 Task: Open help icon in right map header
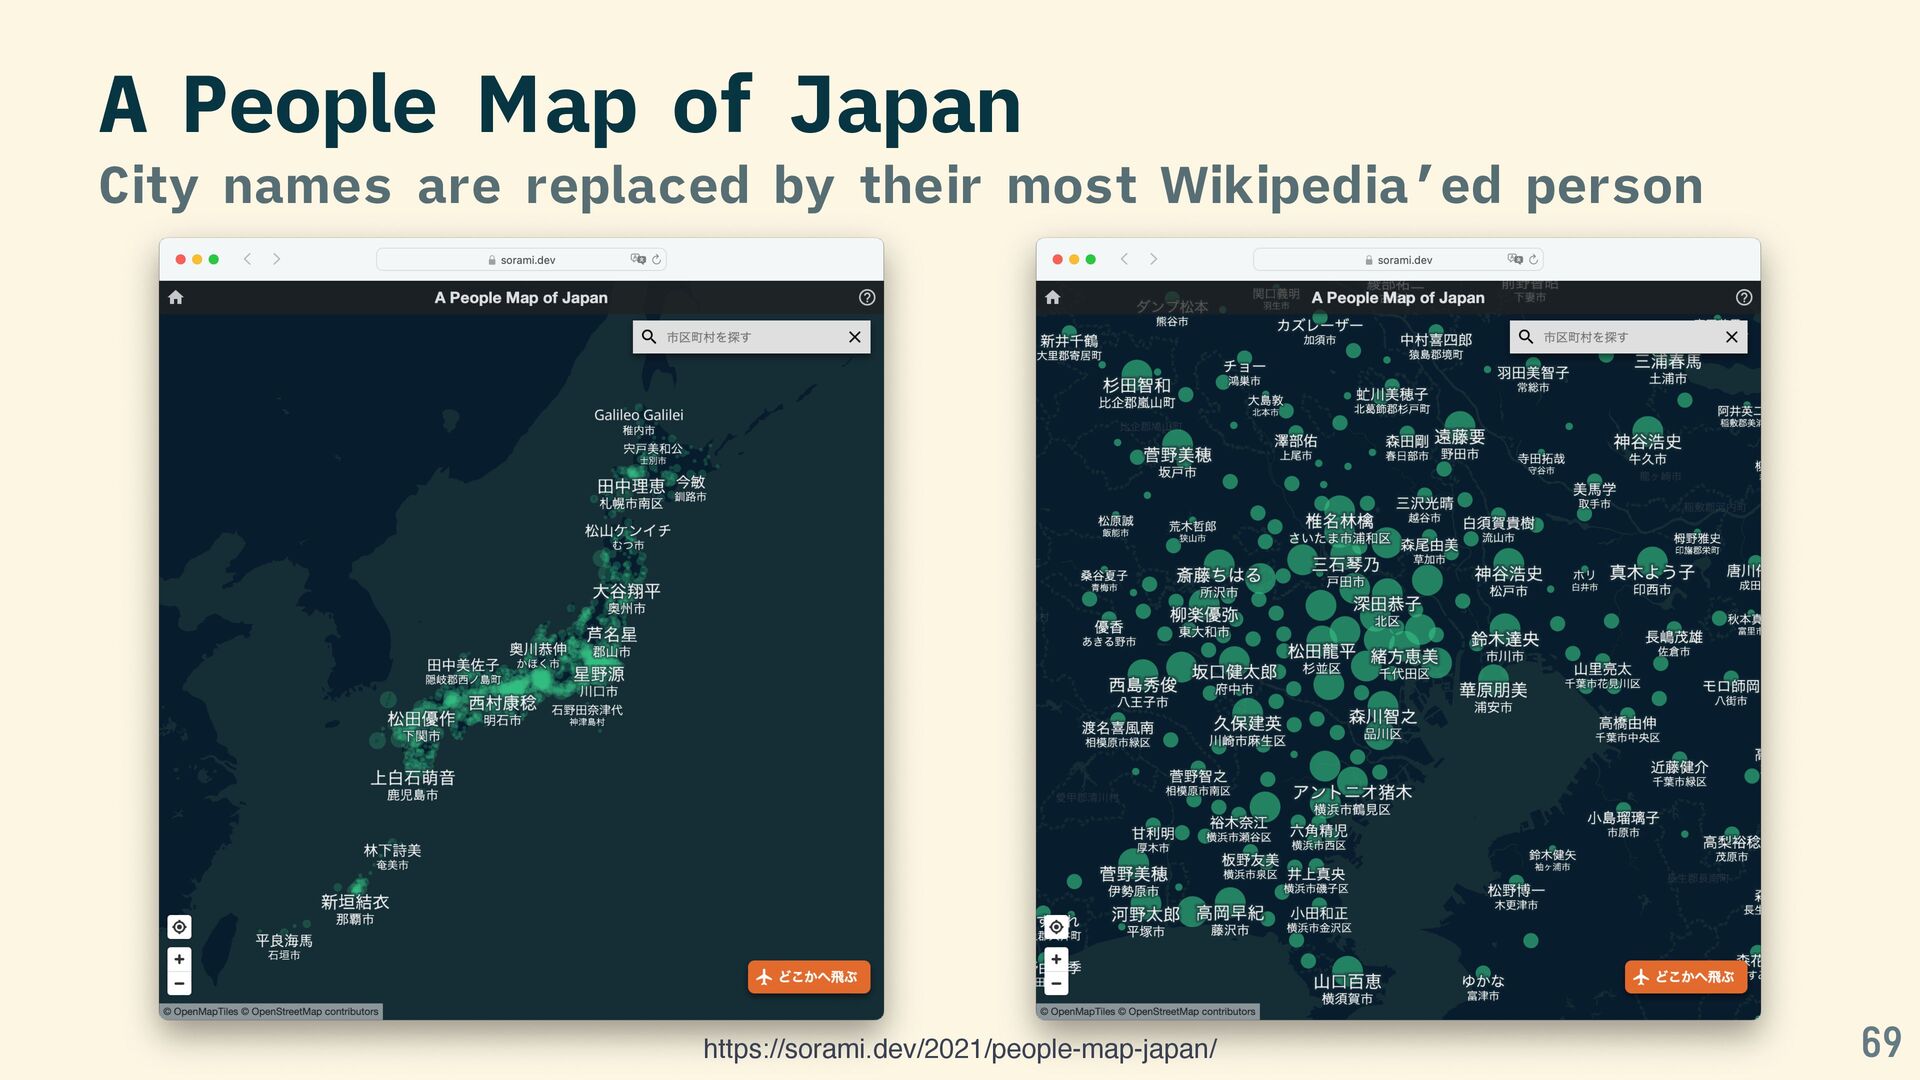[1744, 297]
